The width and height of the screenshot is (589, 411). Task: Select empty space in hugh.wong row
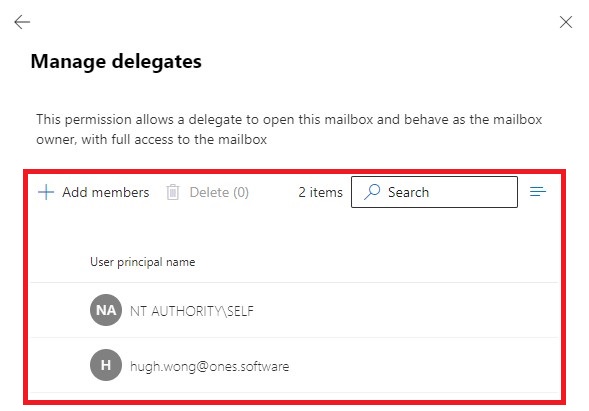pos(424,365)
